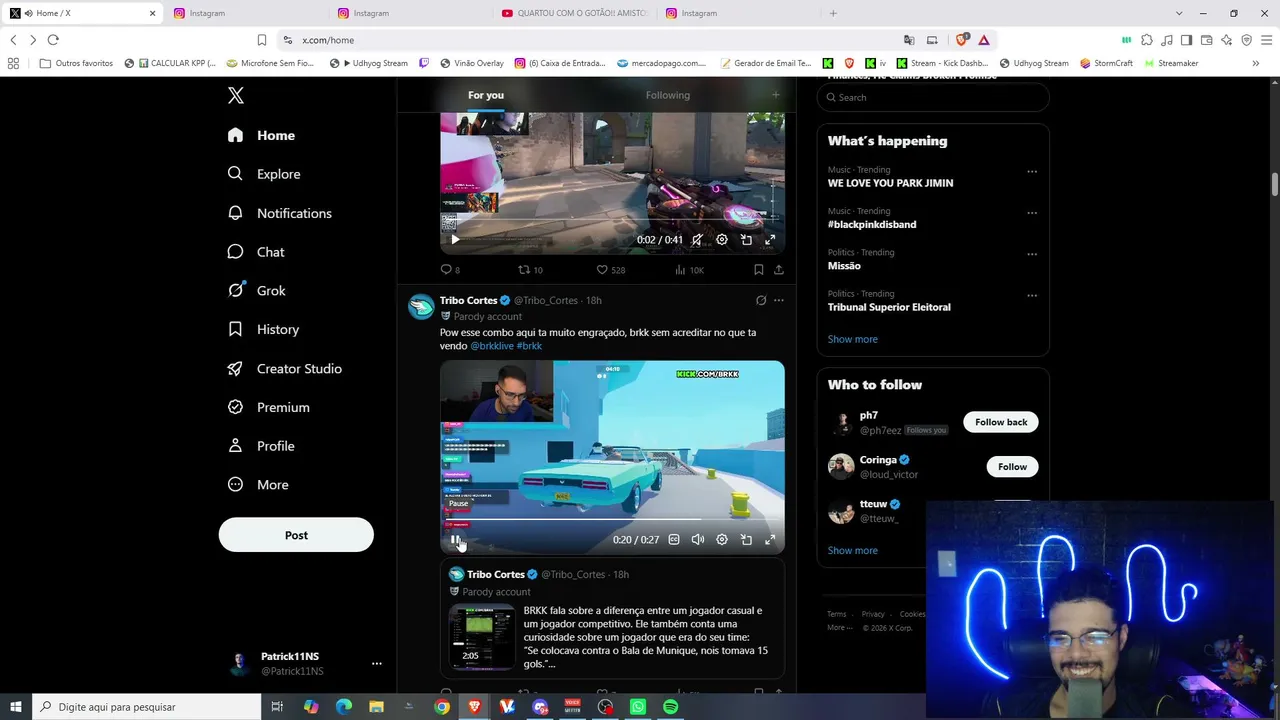The width and height of the screenshot is (1280, 720).
Task: Click the X logo in sidebar
Action: tap(236, 96)
